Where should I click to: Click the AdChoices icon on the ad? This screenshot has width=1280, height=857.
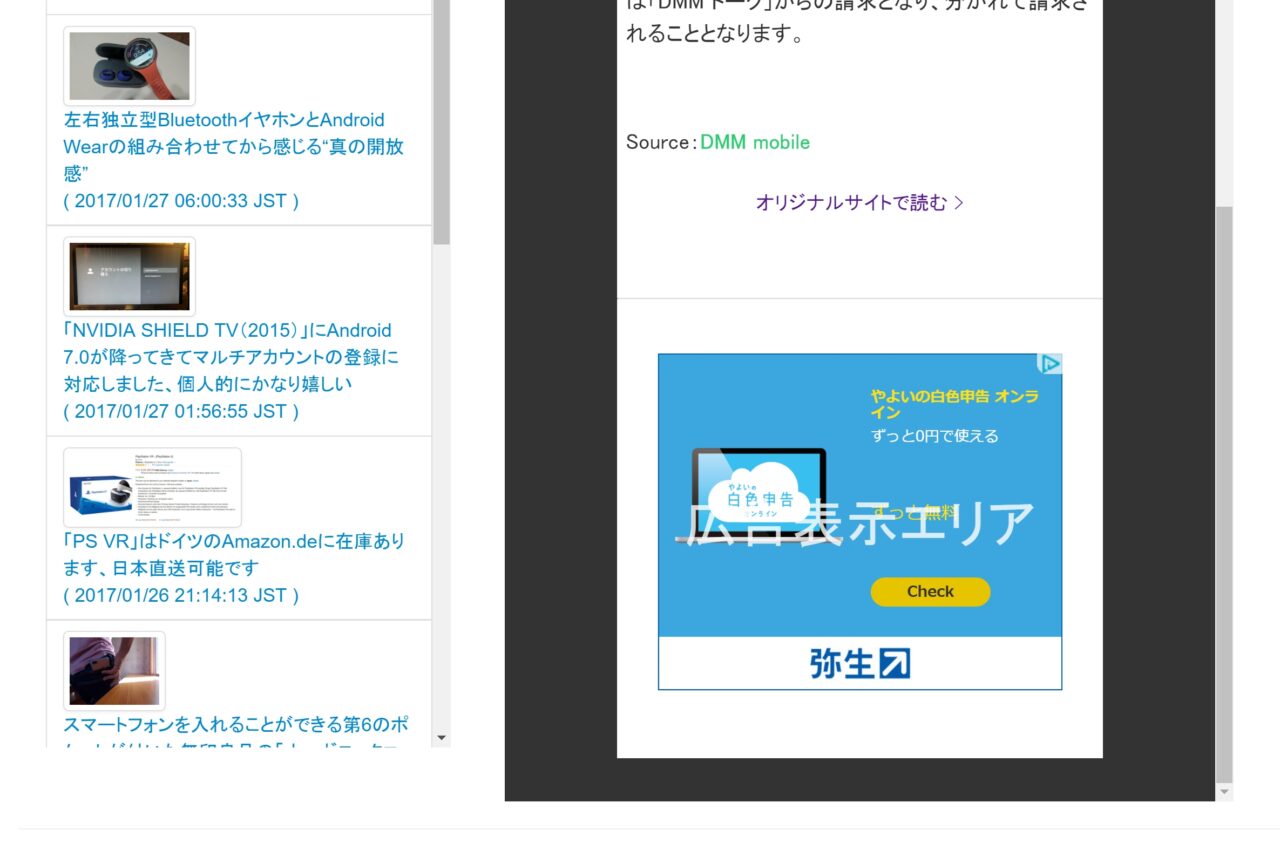tap(1049, 364)
